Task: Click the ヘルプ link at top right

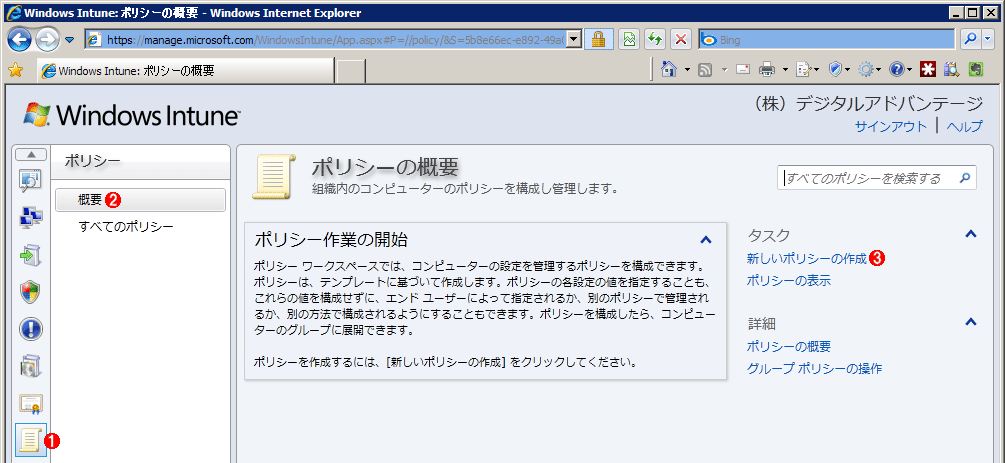Action: tap(964, 126)
